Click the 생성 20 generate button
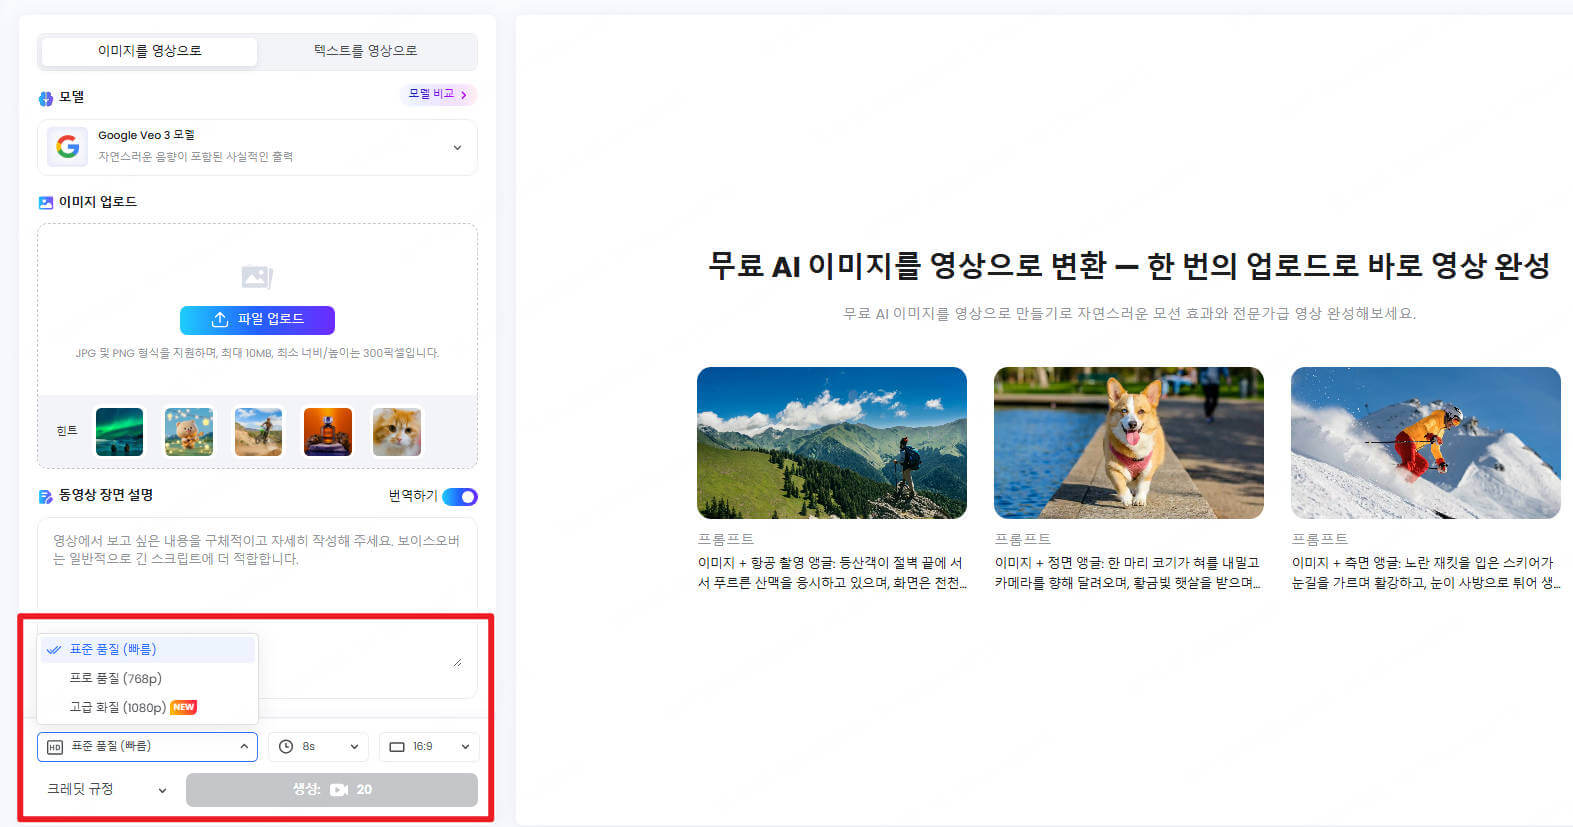 (x=332, y=790)
